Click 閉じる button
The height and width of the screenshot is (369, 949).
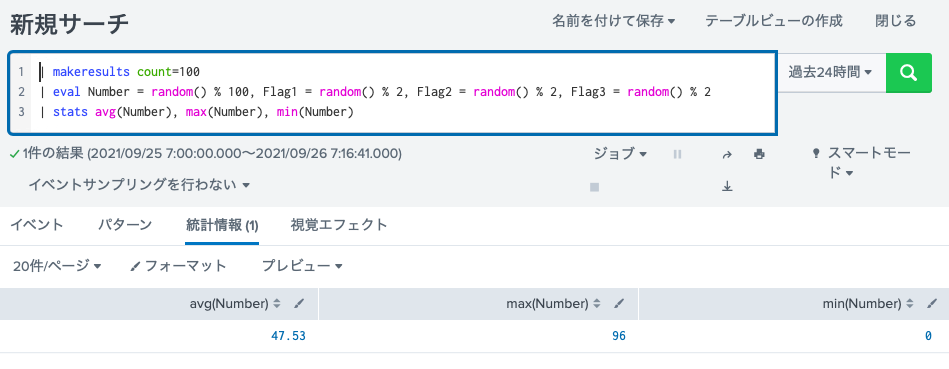[x=896, y=21]
